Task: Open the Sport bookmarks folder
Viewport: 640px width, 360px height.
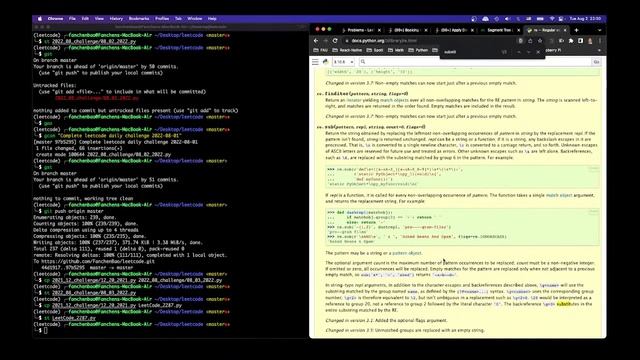Action: (375, 50)
